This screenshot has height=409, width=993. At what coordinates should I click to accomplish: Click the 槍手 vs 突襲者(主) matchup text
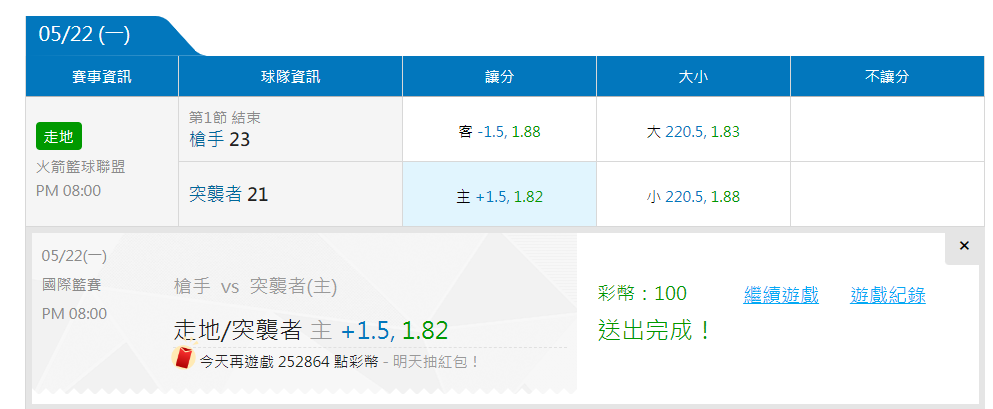click(x=255, y=287)
